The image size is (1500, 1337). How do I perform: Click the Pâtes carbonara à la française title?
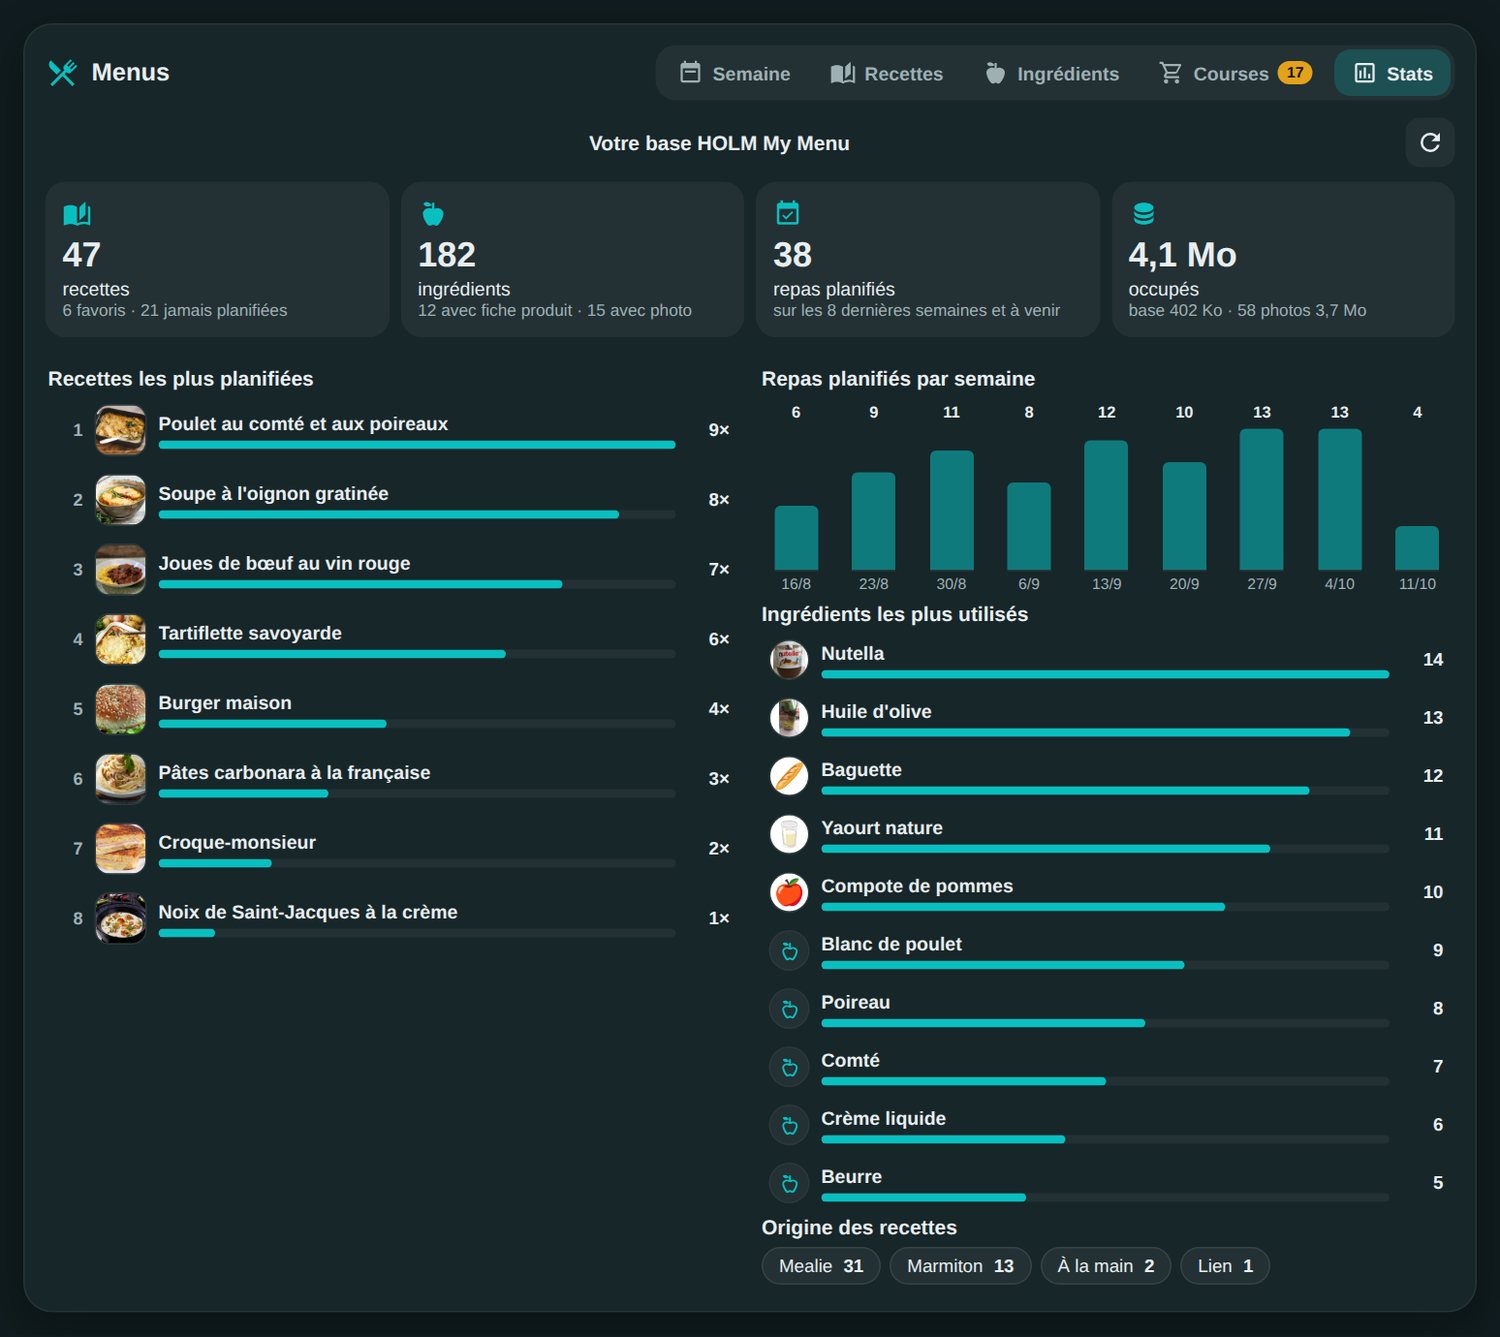pyautogui.click(x=294, y=773)
